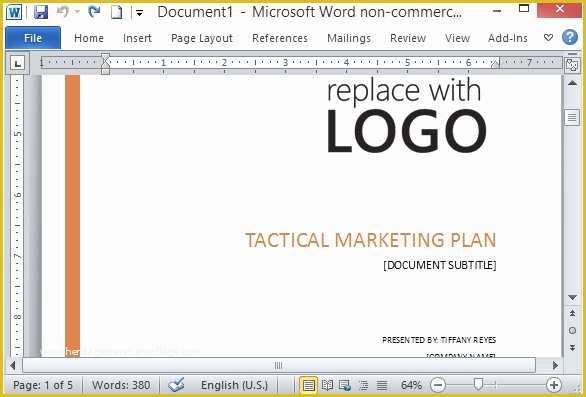Viewport: 586px width, 397px height.
Task: Go to next page with double-down arrow
Action: click(572, 348)
